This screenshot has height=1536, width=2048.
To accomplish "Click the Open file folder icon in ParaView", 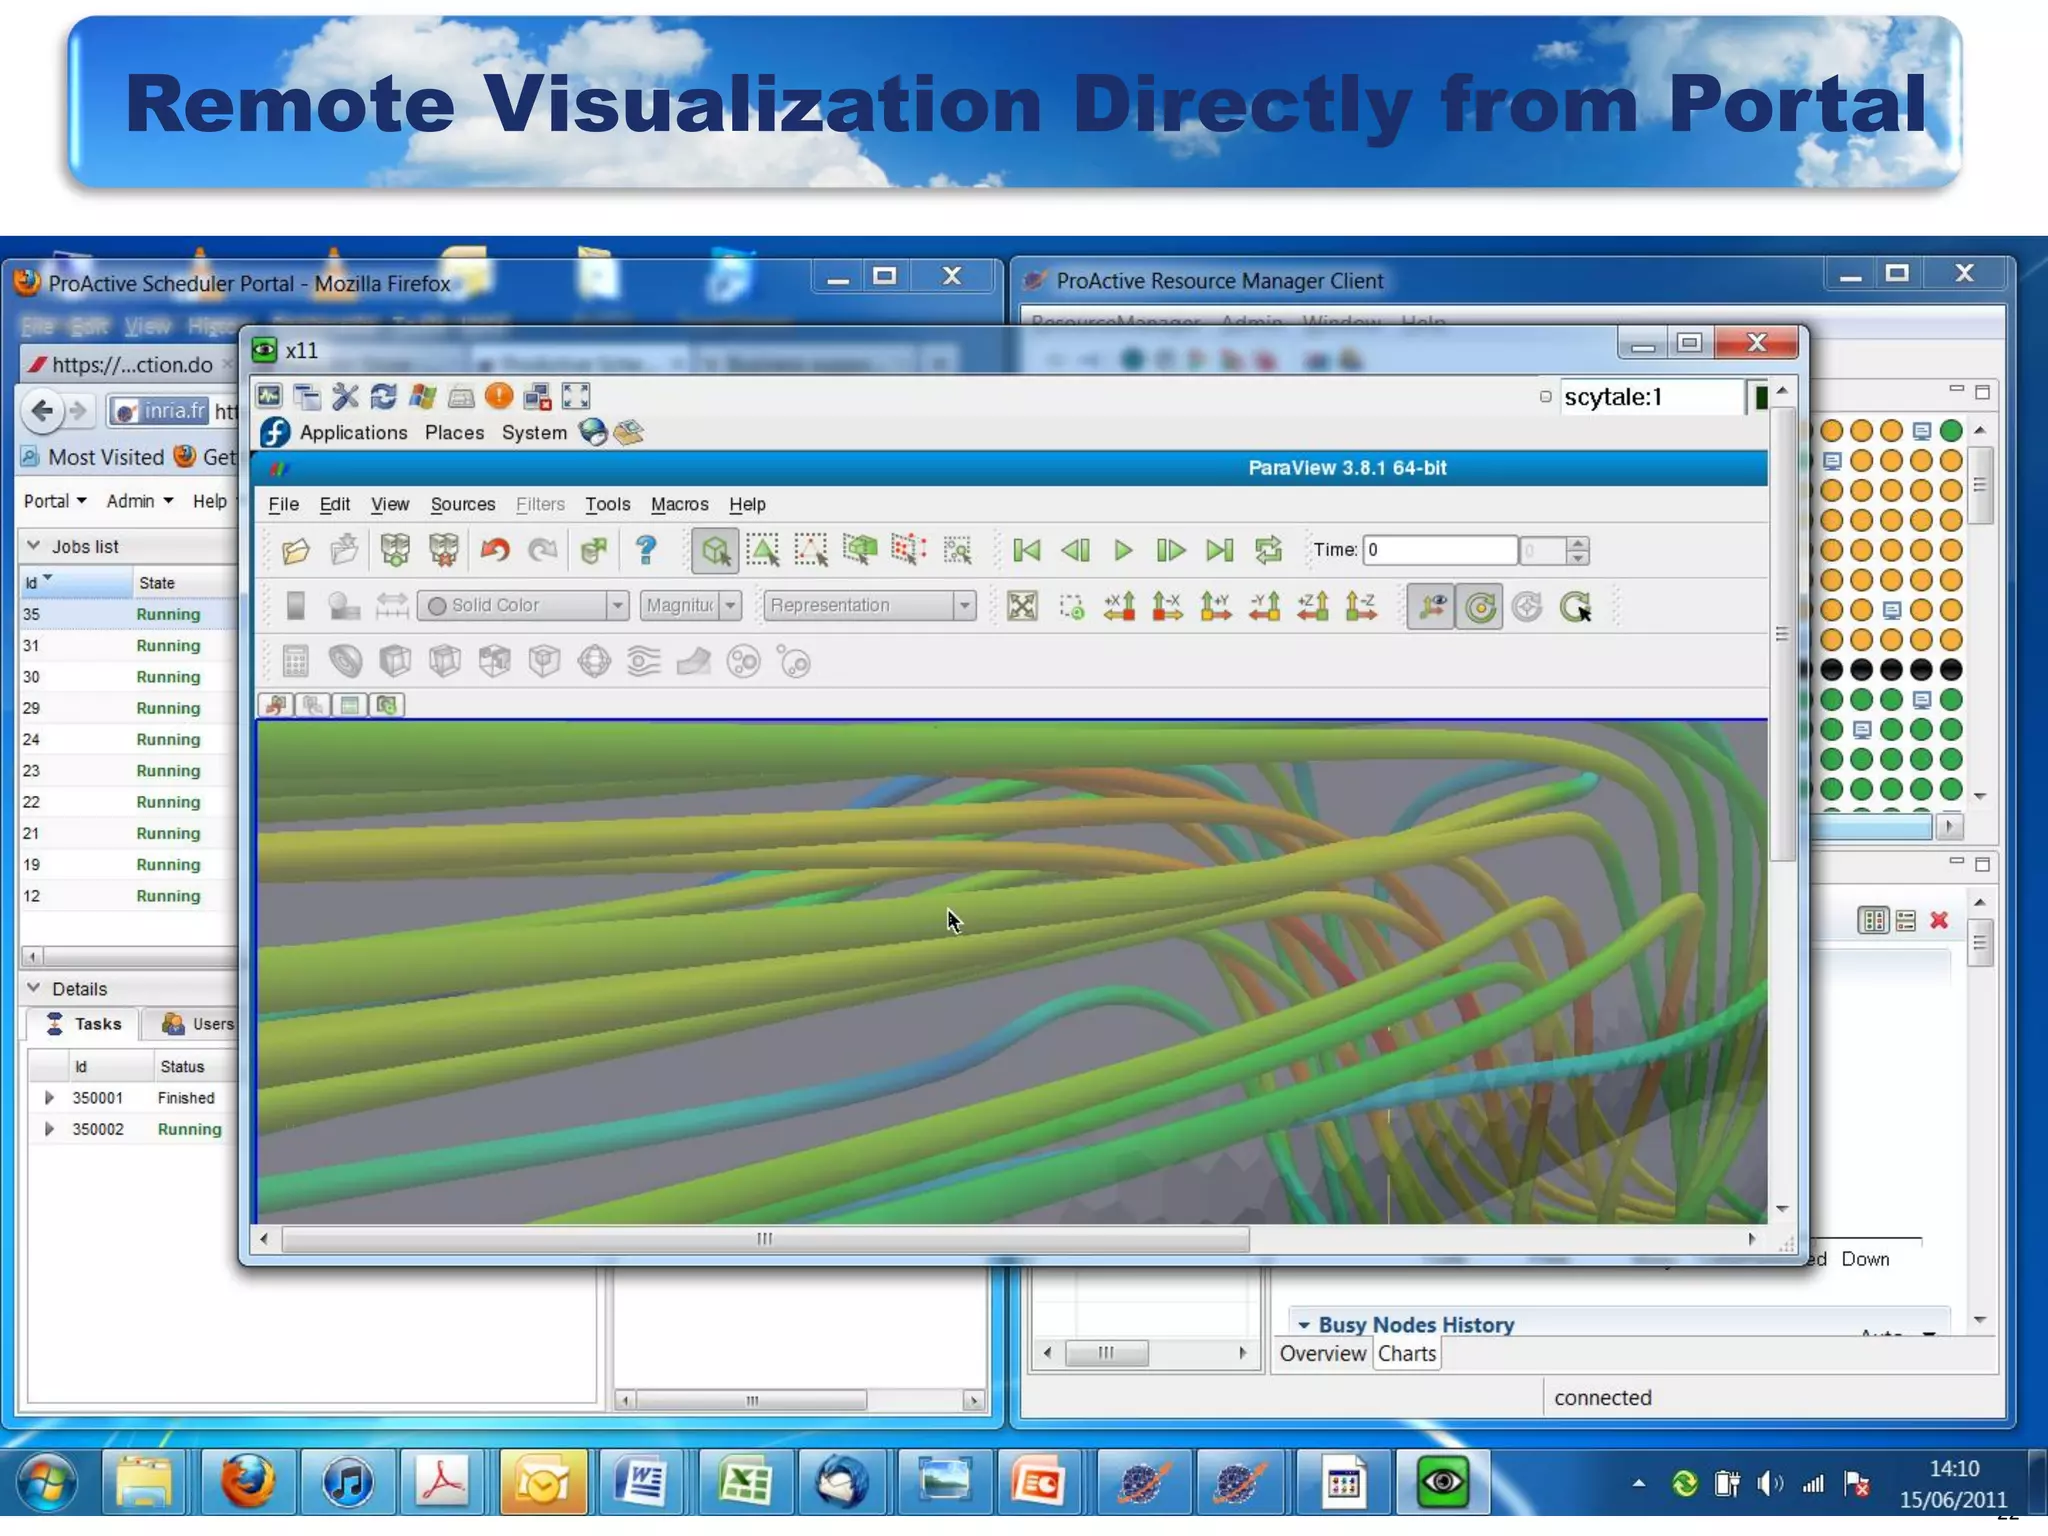I will click(x=295, y=550).
